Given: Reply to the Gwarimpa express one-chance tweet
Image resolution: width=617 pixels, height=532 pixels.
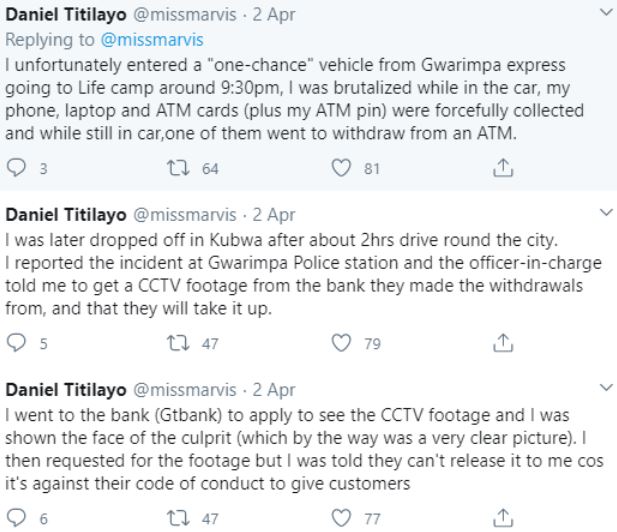Looking at the screenshot, I should tap(14, 169).
